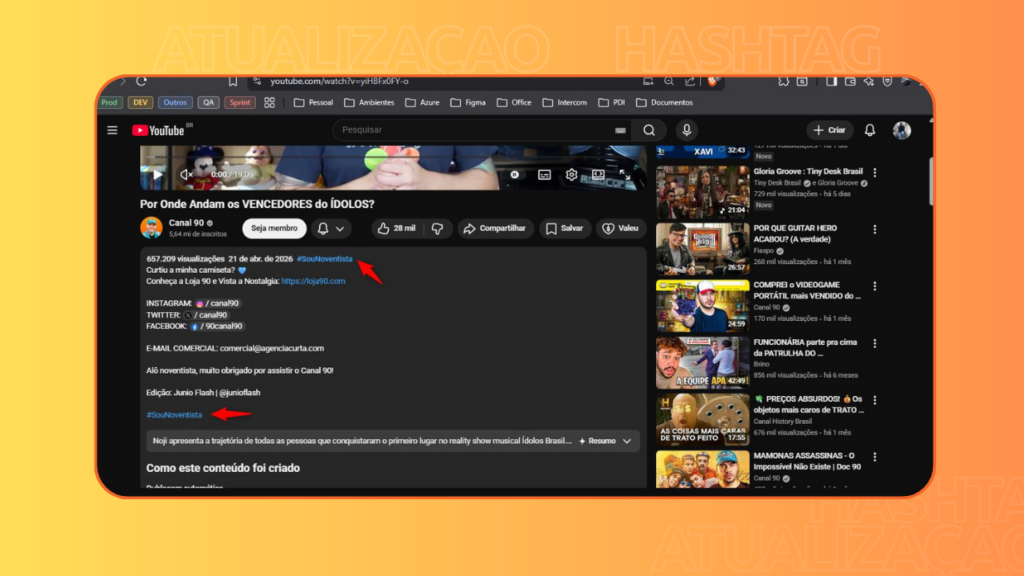The image size is (1024, 576).
Task: Open the Outros bookmark
Action: tap(175, 103)
